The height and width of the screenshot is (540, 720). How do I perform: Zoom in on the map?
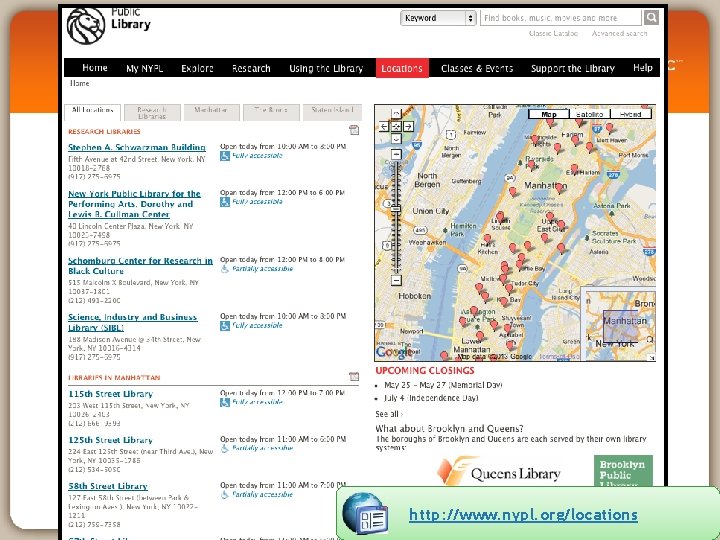396,154
